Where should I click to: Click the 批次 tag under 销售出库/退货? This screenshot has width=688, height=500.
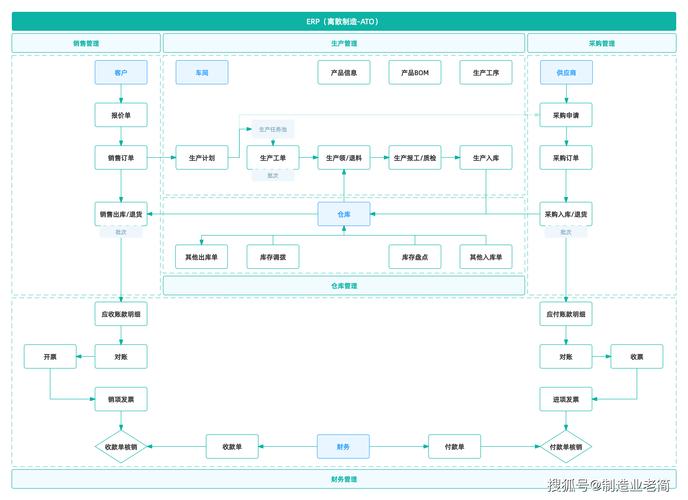[121, 232]
